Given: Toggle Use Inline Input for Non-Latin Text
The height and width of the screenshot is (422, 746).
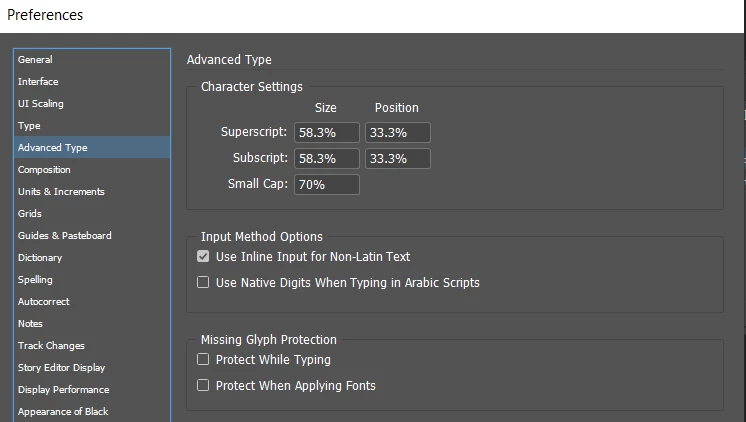Looking at the screenshot, I should point(204,257).
